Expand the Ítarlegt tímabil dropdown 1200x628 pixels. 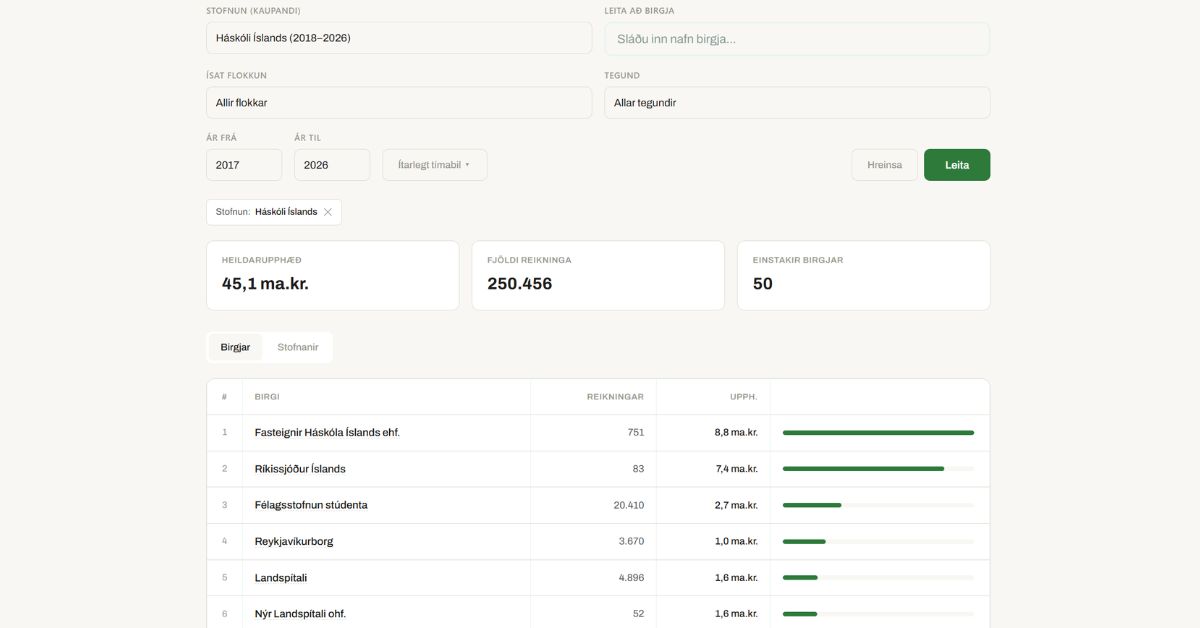click(434, 165)
